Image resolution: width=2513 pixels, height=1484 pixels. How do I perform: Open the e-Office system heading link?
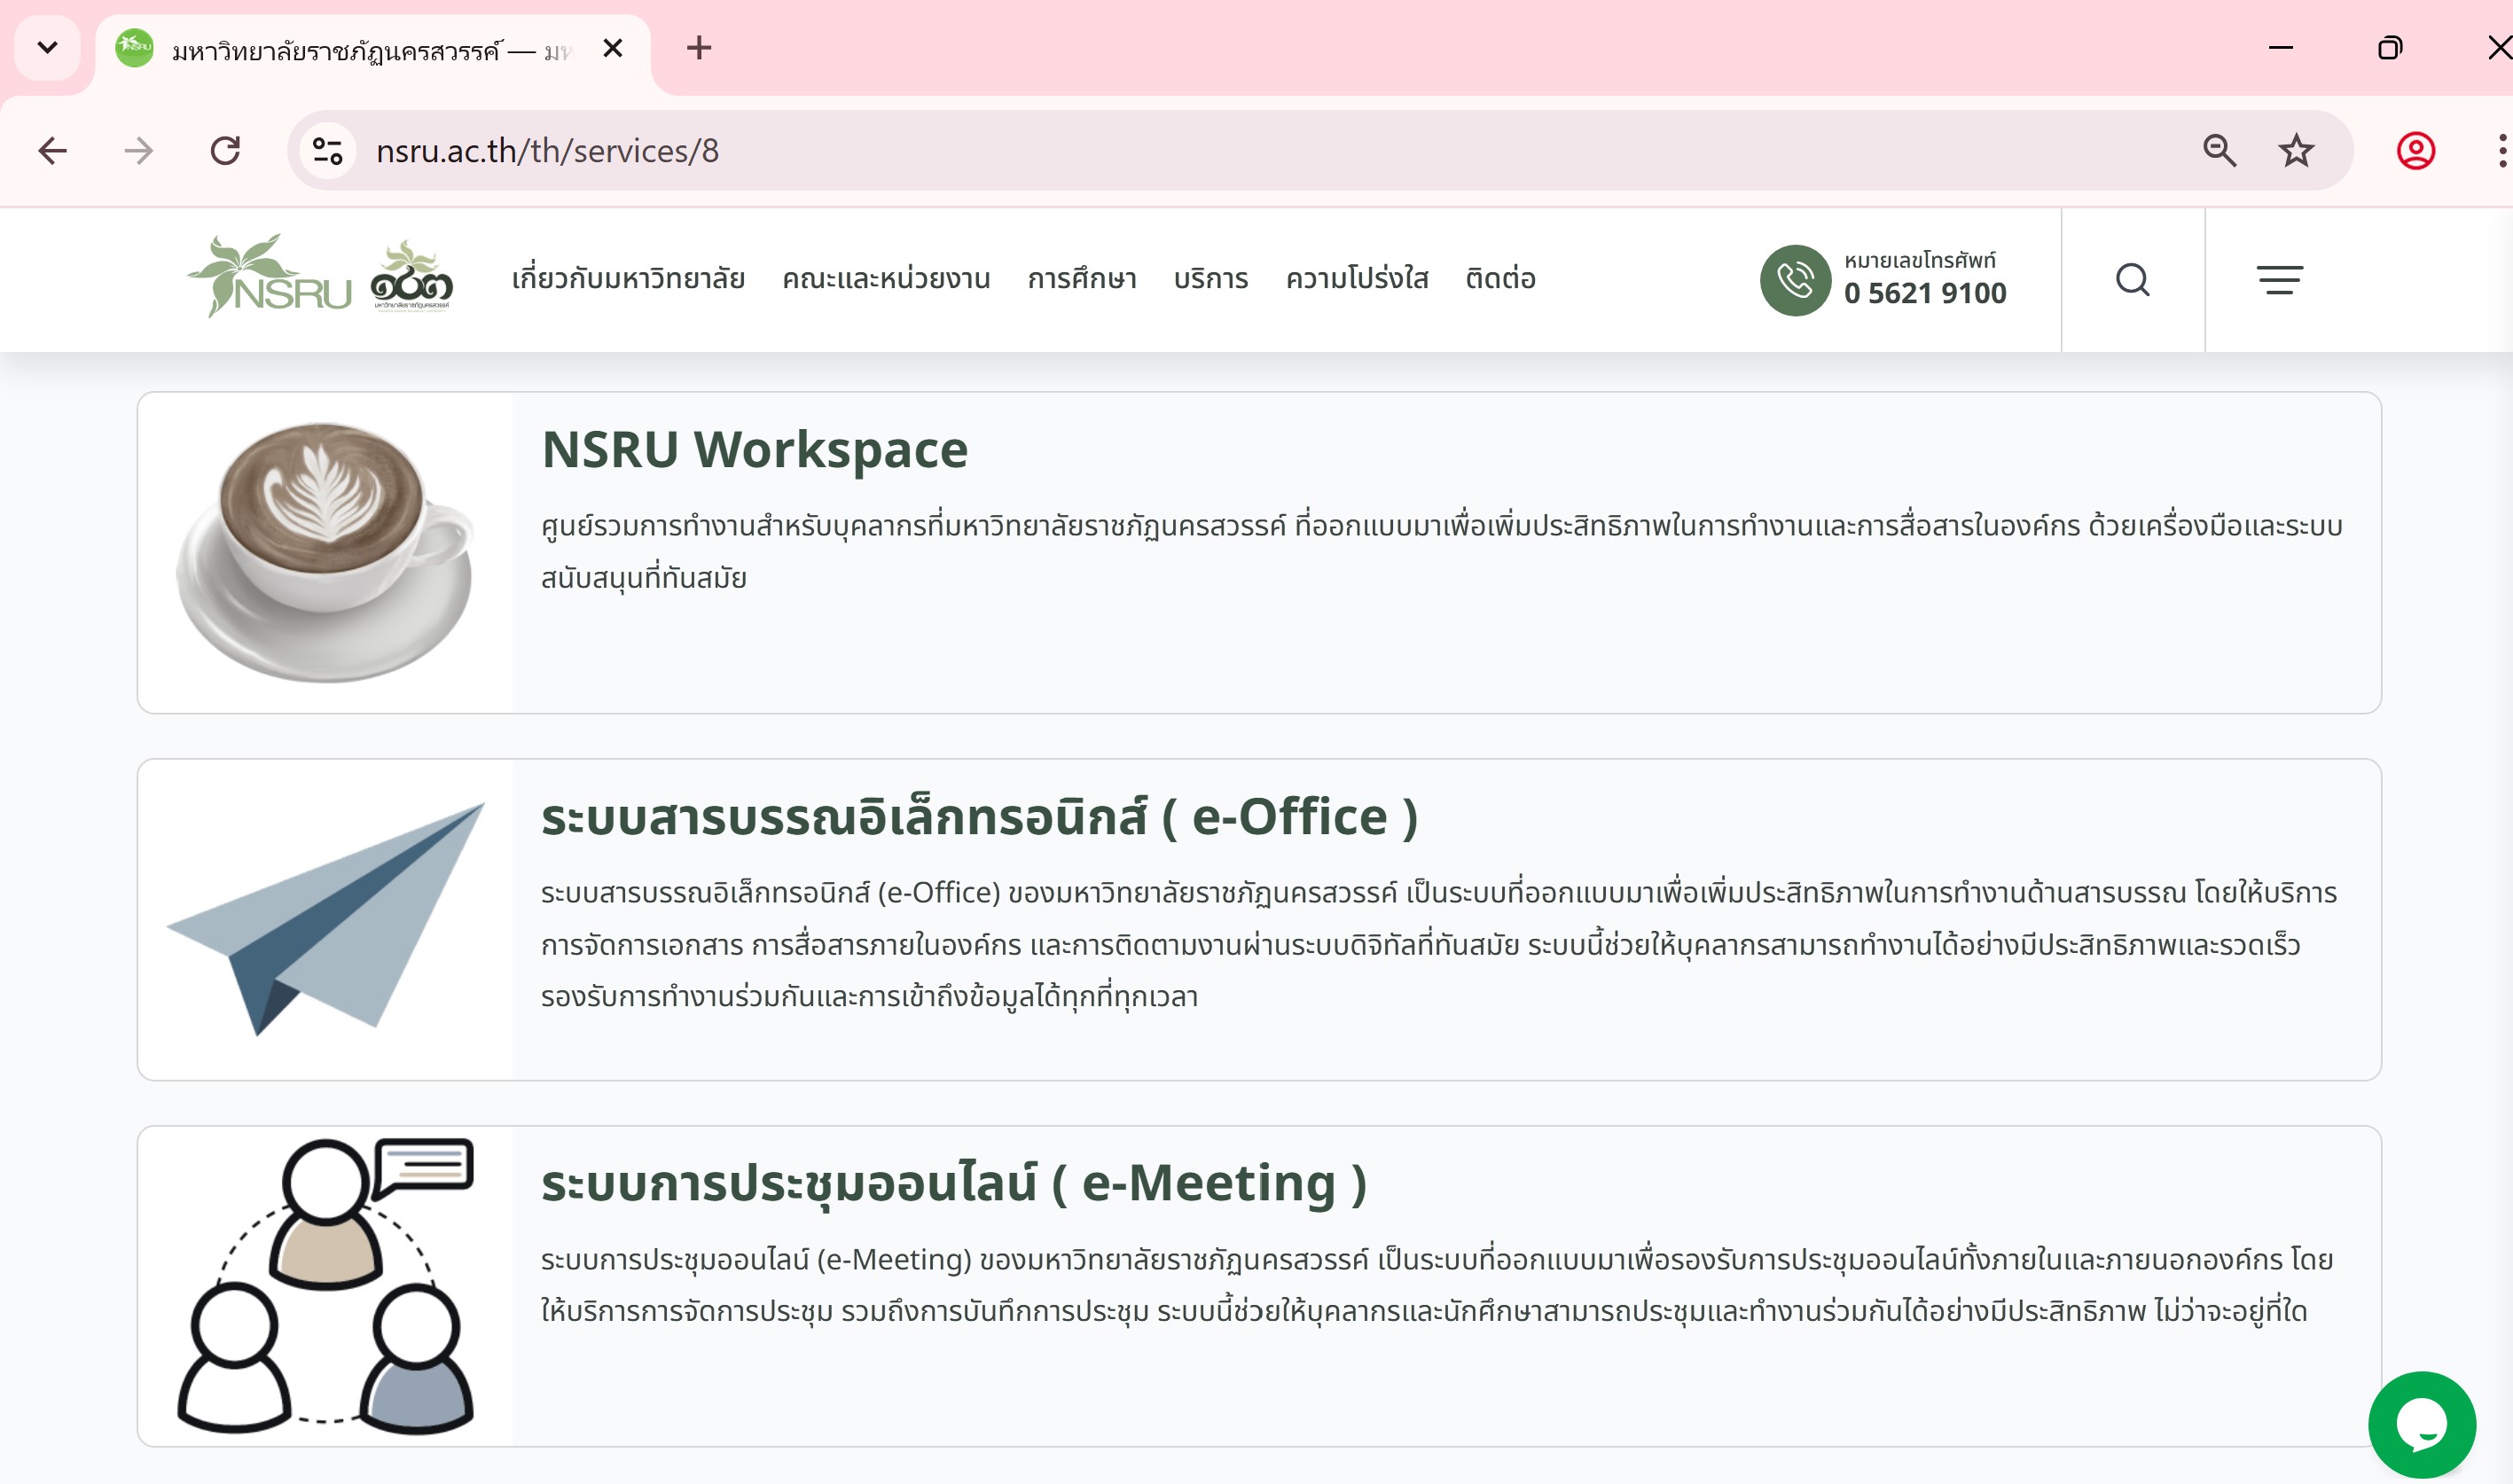979,816
